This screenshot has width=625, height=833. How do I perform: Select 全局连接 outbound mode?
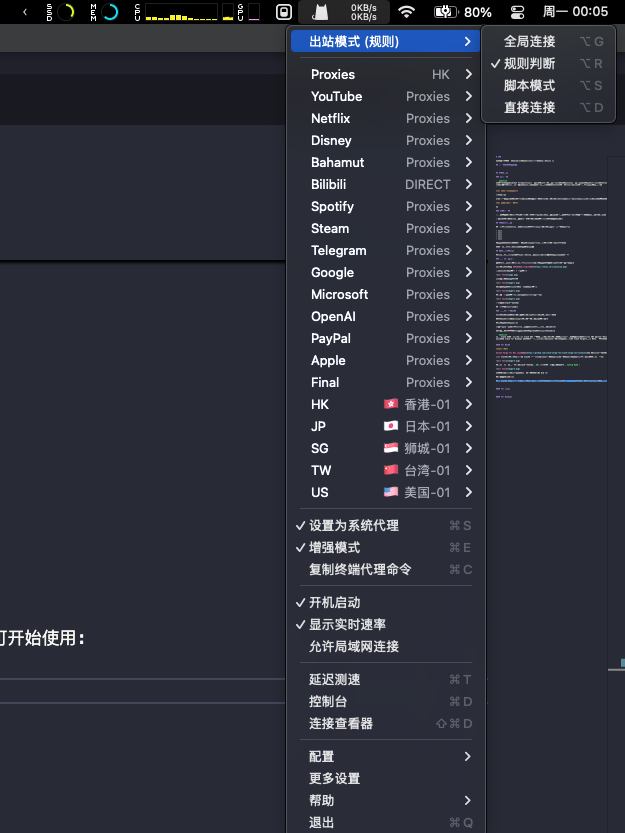point(529,41)
